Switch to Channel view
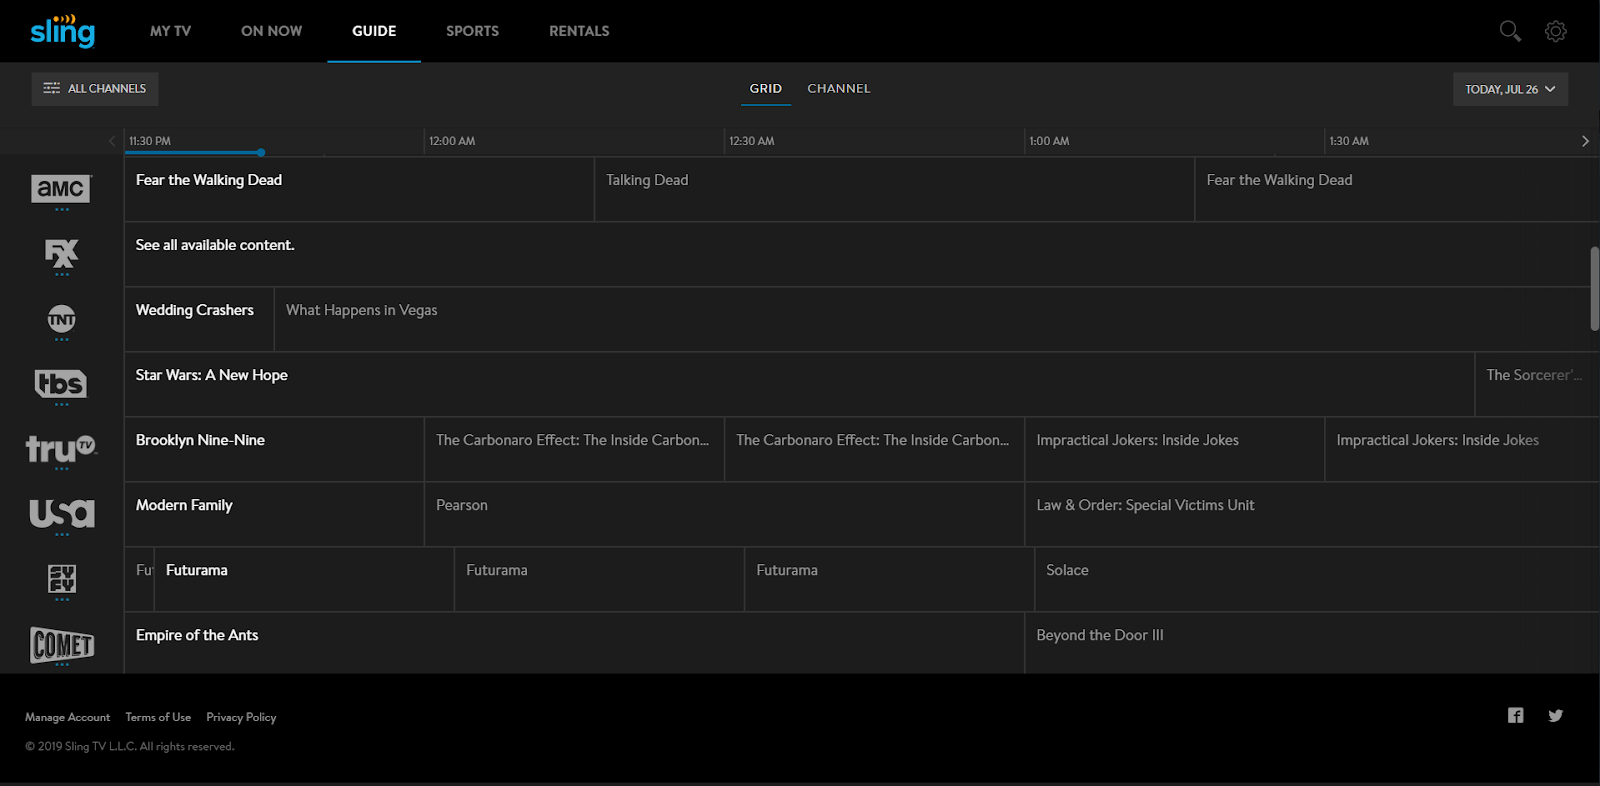1600x786 pixels. (x=839, y=88)
